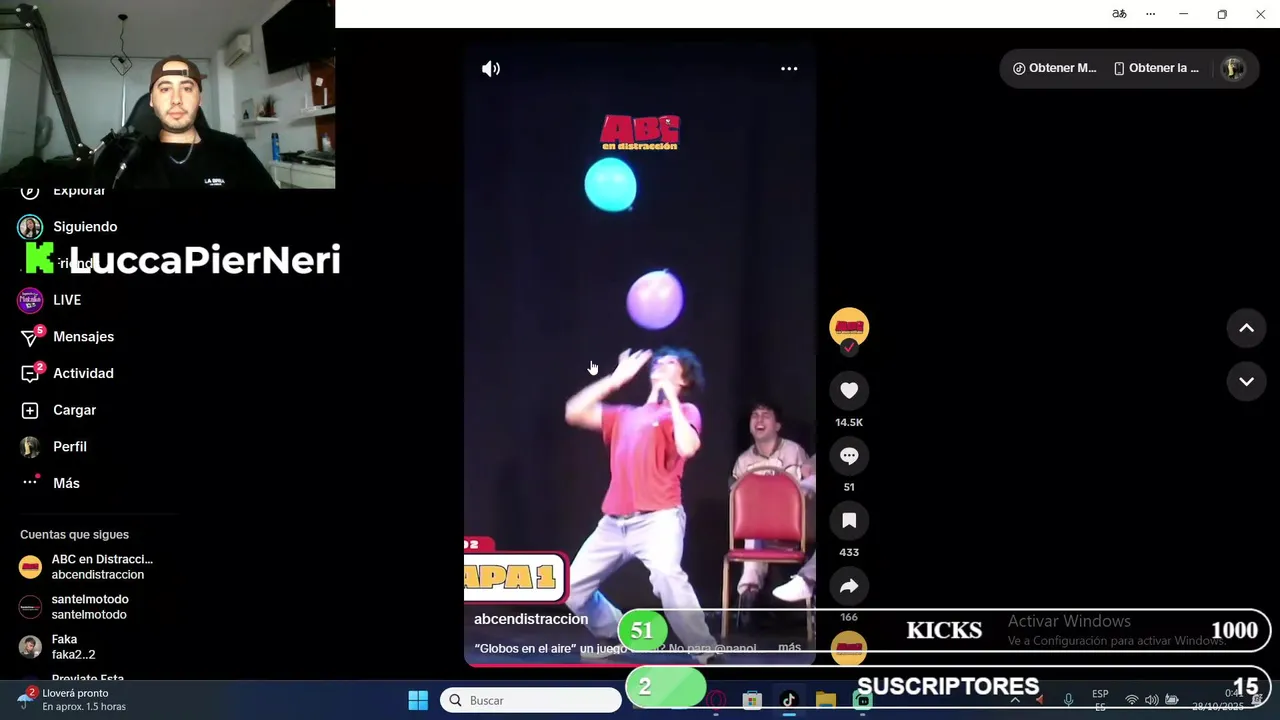1280x720 pixels.
Task: Click the Actividad chat icon
Action: tap(30, 374)
